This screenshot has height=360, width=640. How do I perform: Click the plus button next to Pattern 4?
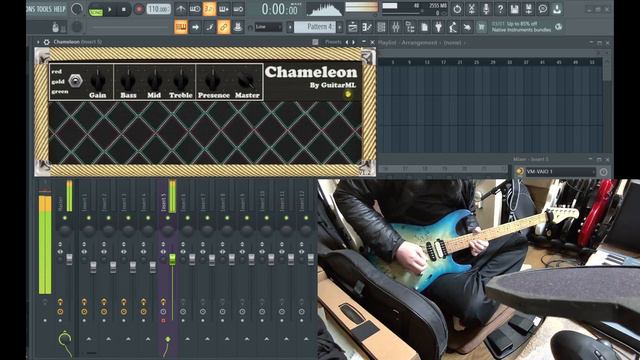coord(340,27)
